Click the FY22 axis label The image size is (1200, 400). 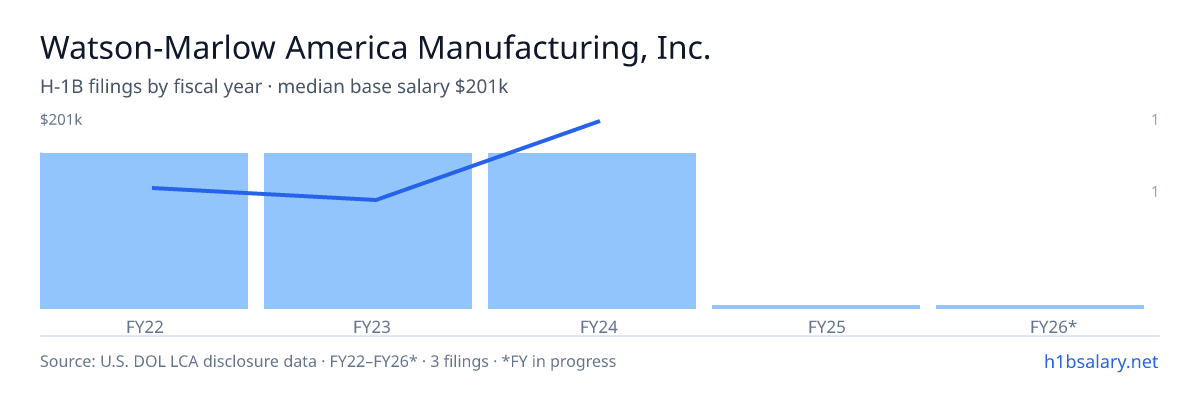pos(145,327)
